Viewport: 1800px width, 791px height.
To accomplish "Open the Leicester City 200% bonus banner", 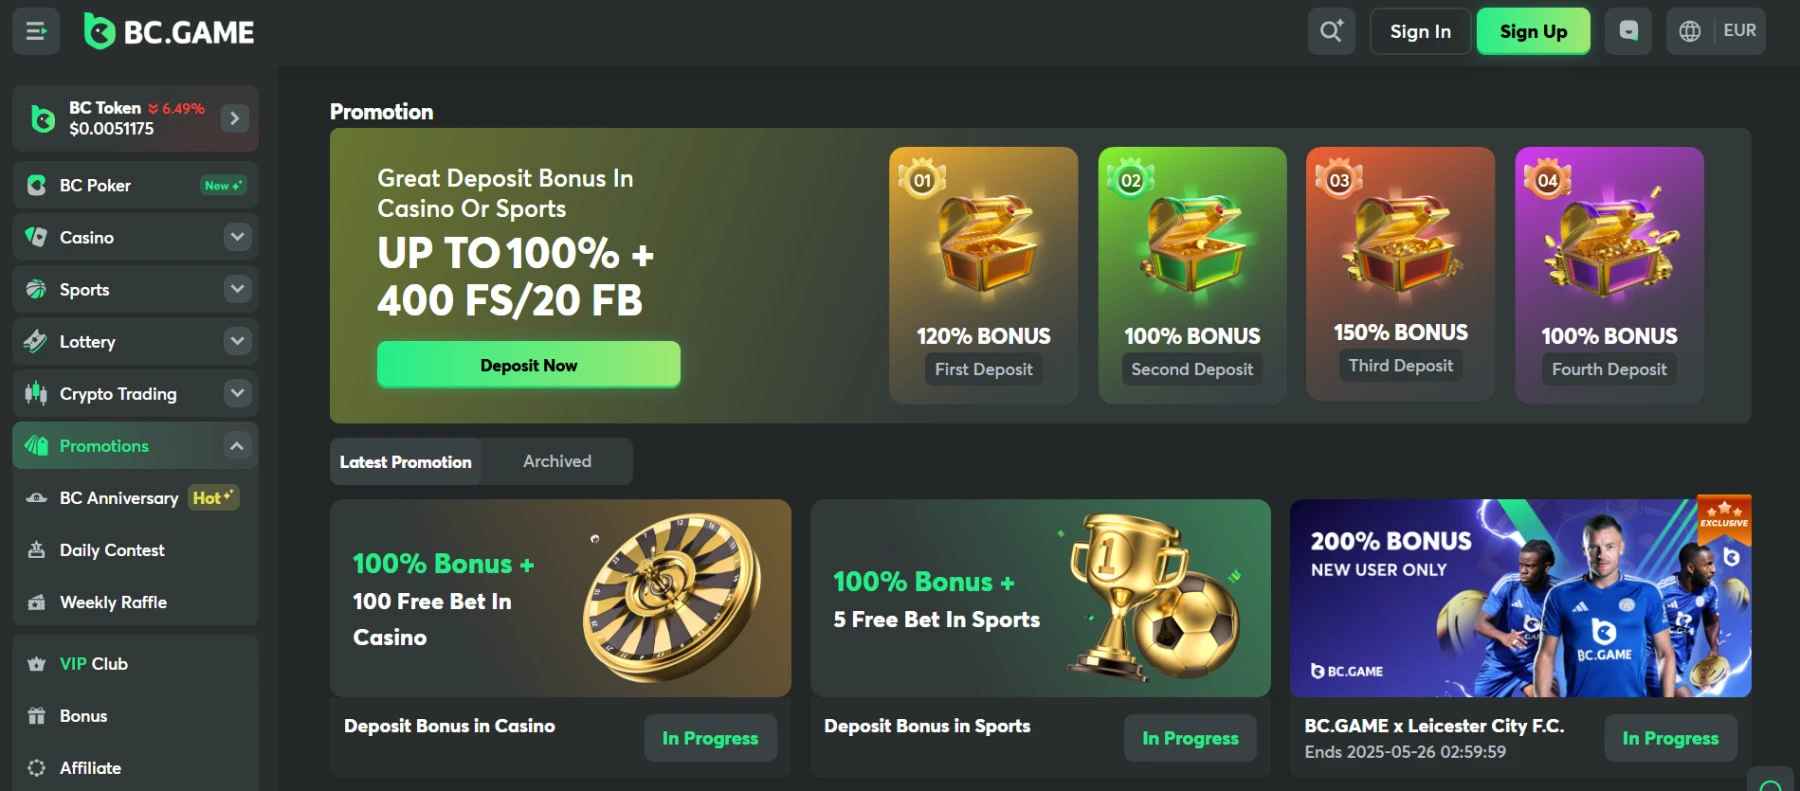I will pos(1520,598).
